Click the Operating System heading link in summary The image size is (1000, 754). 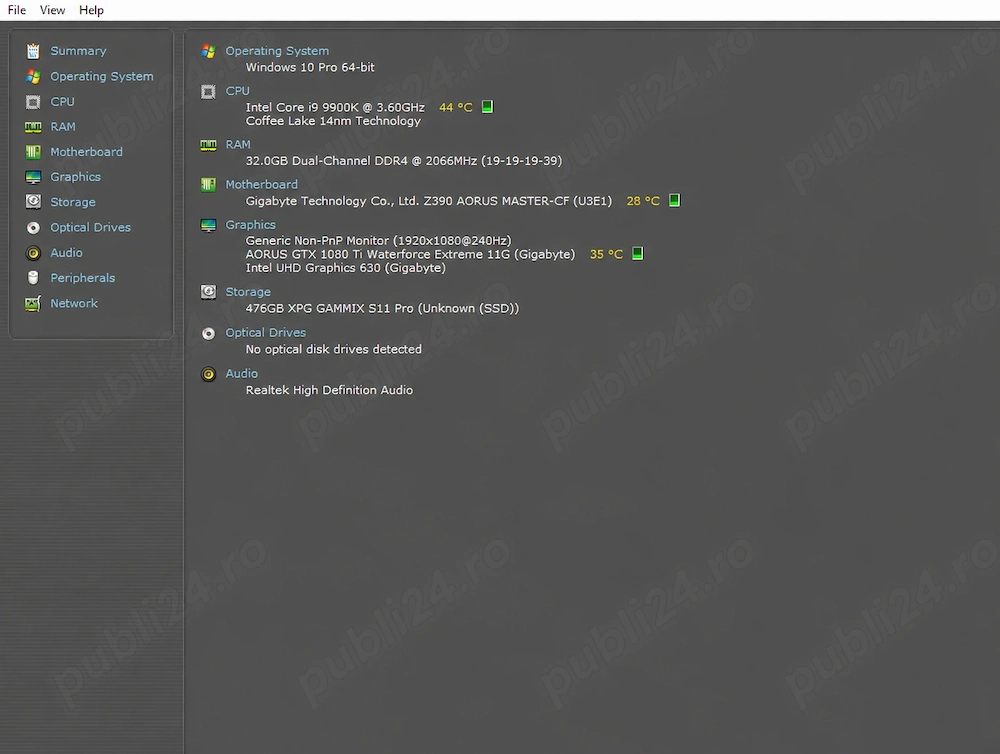pyautogui.click(x=277, y=51)
